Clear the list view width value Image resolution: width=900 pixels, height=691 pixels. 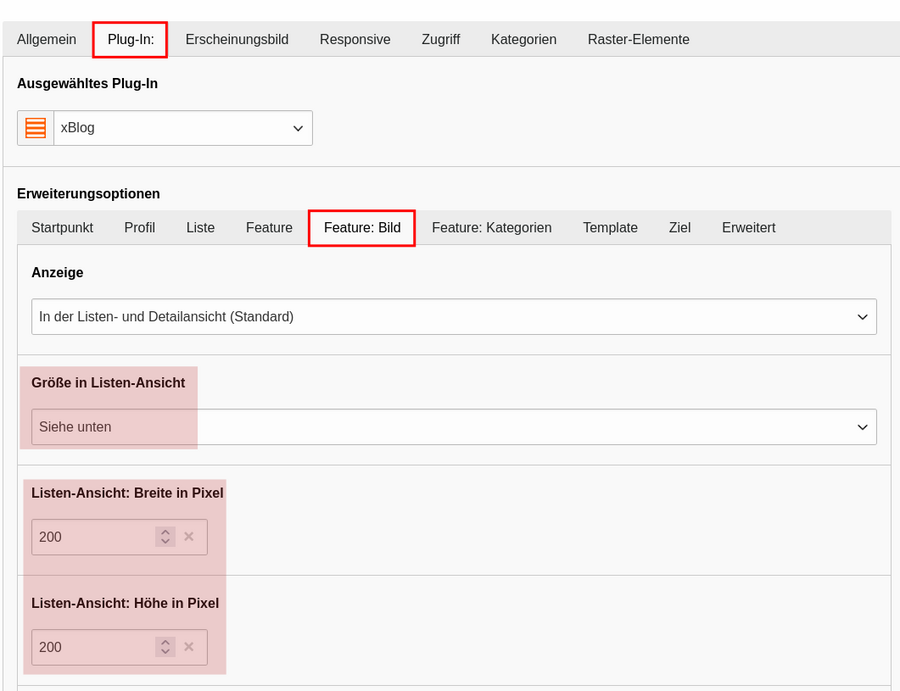189,537
